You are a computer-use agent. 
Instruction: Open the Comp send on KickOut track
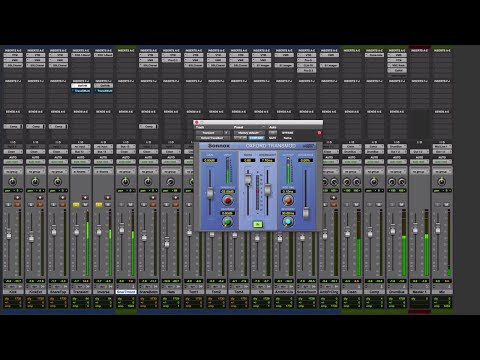pyautogui.click(x=35, y=126)
